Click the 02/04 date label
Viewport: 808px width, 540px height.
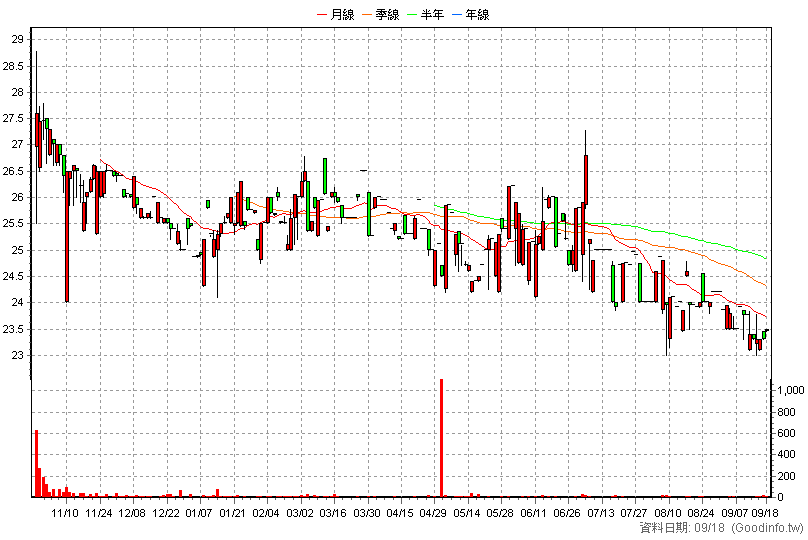pyautogui.click(x=266, y=513)
